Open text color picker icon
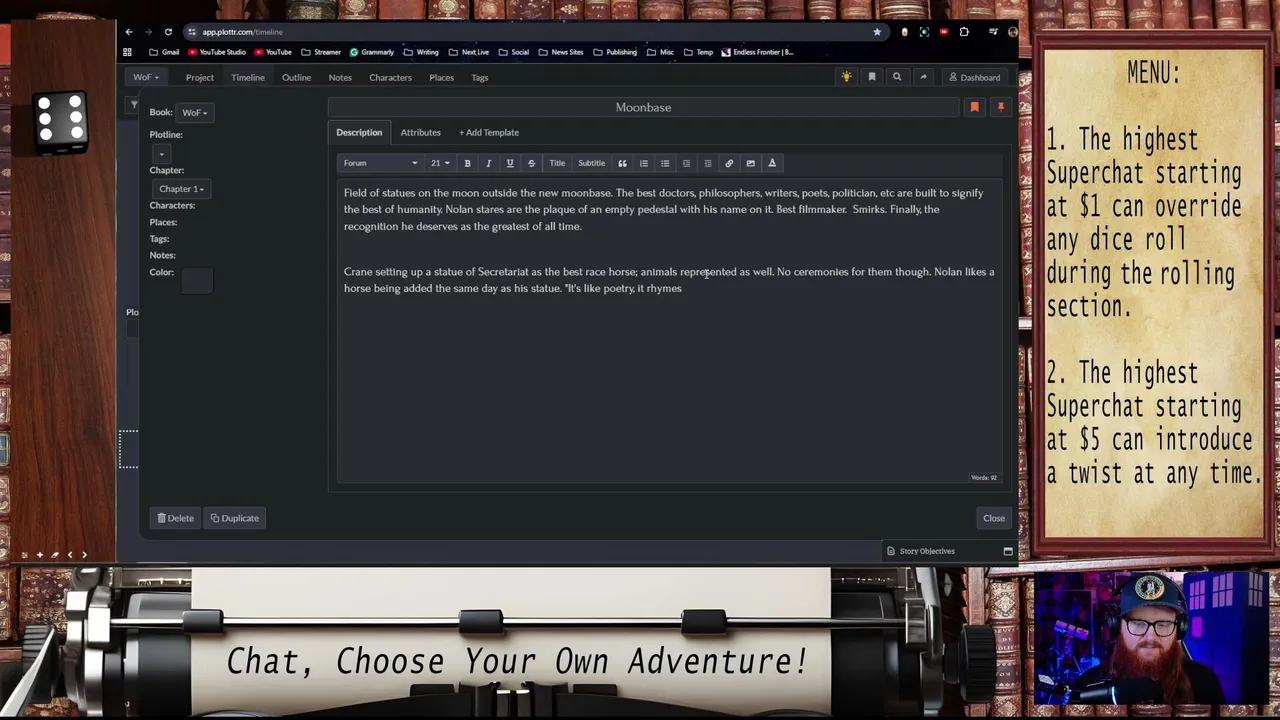Screen dimensions: 1280x720 (772, 163)
